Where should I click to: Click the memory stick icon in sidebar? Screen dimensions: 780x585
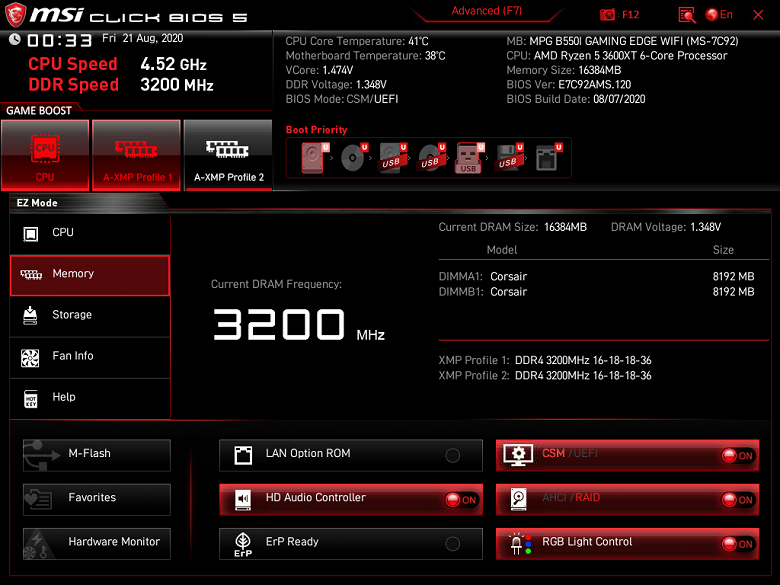click(31, 275)
